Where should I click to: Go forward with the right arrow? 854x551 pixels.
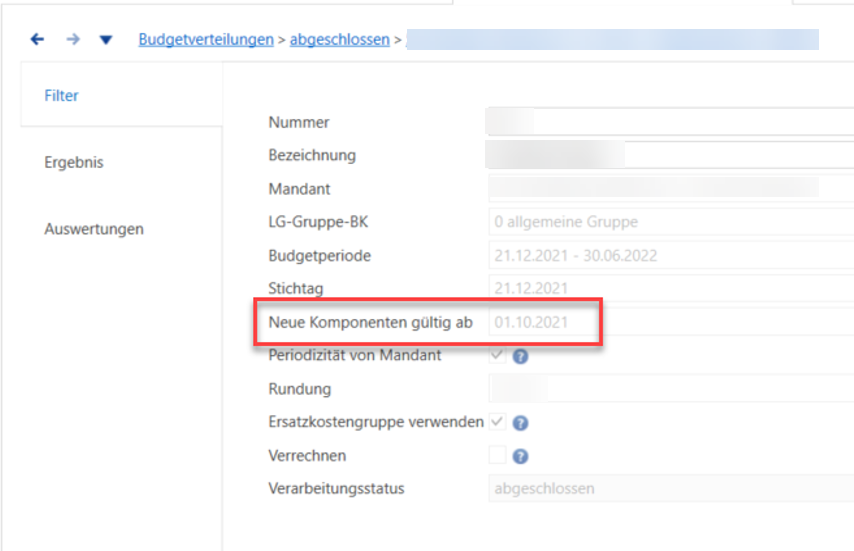[x=73, y=39]
